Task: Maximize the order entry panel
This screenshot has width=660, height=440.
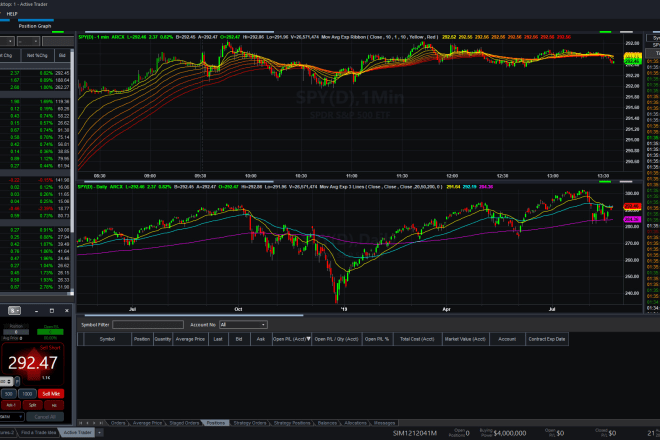Action: pos(52,311)
